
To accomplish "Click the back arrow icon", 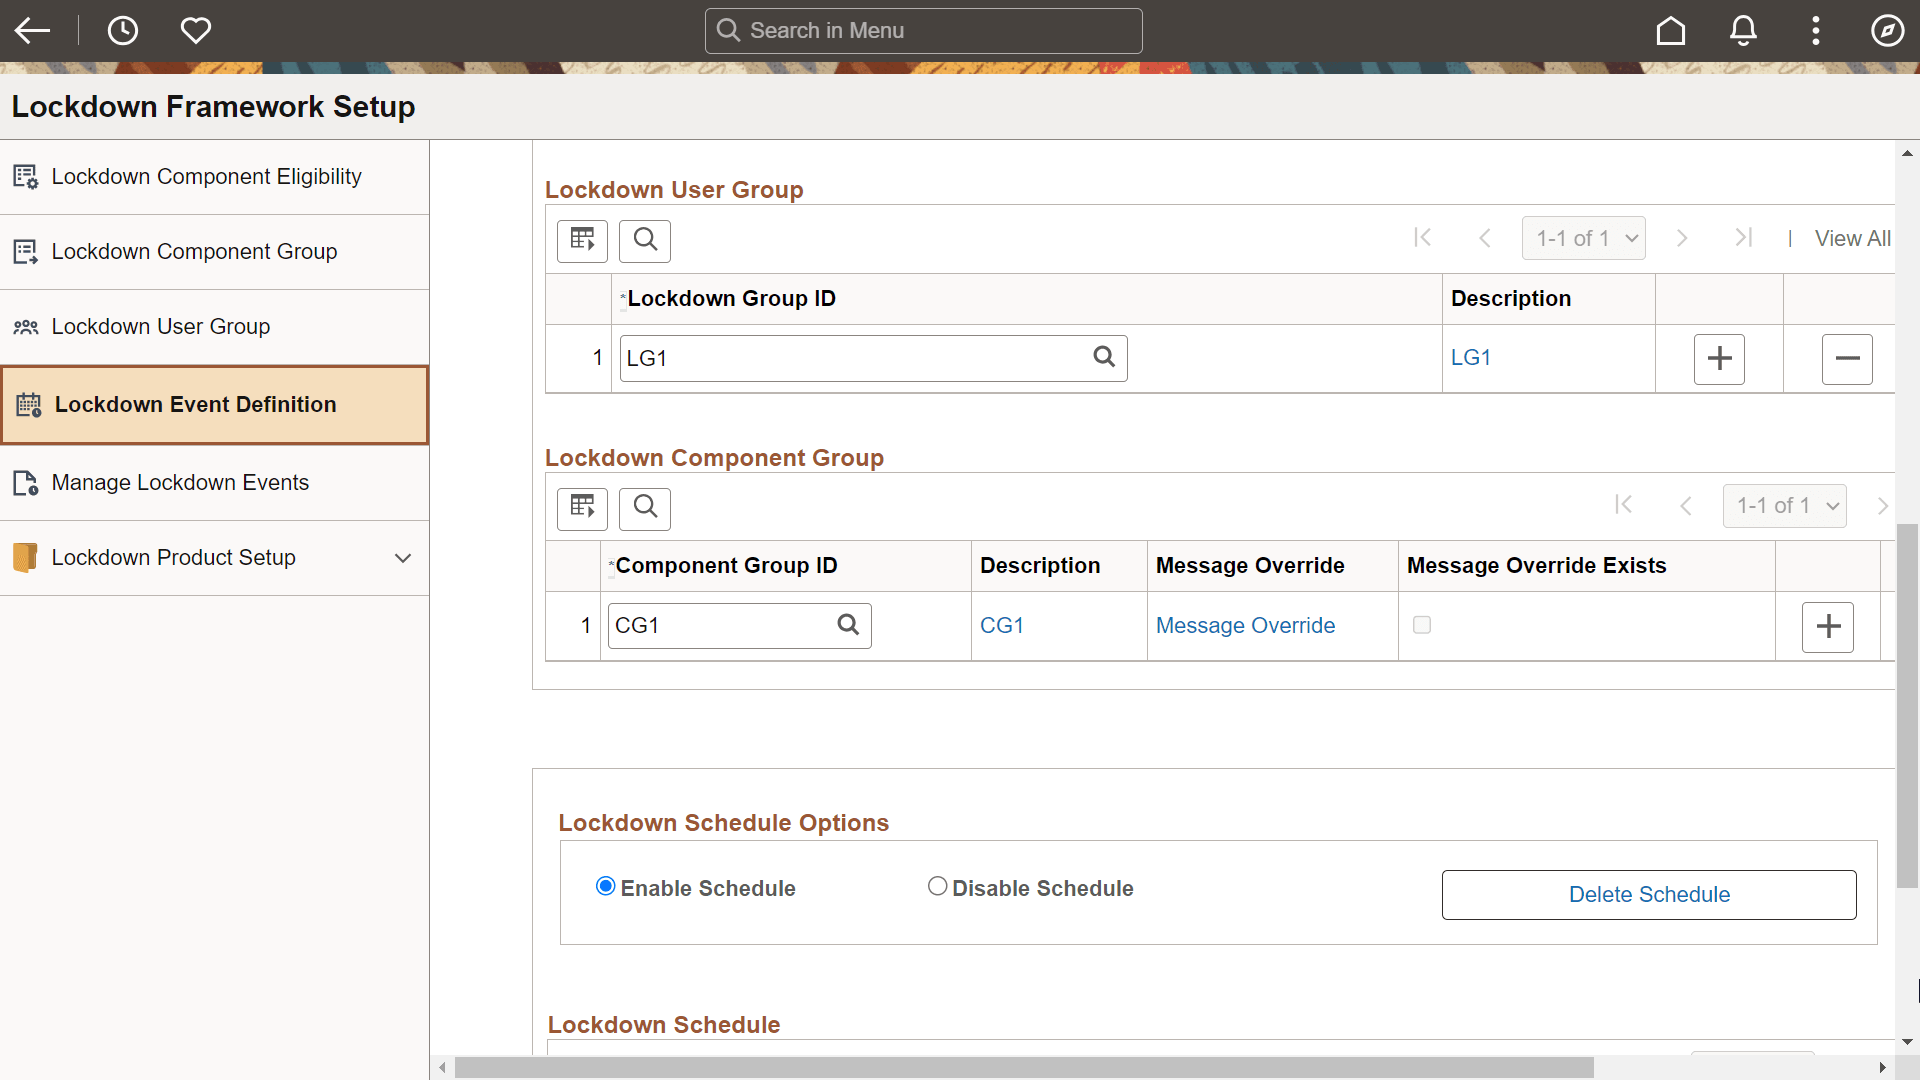I will tap(32, 31).
